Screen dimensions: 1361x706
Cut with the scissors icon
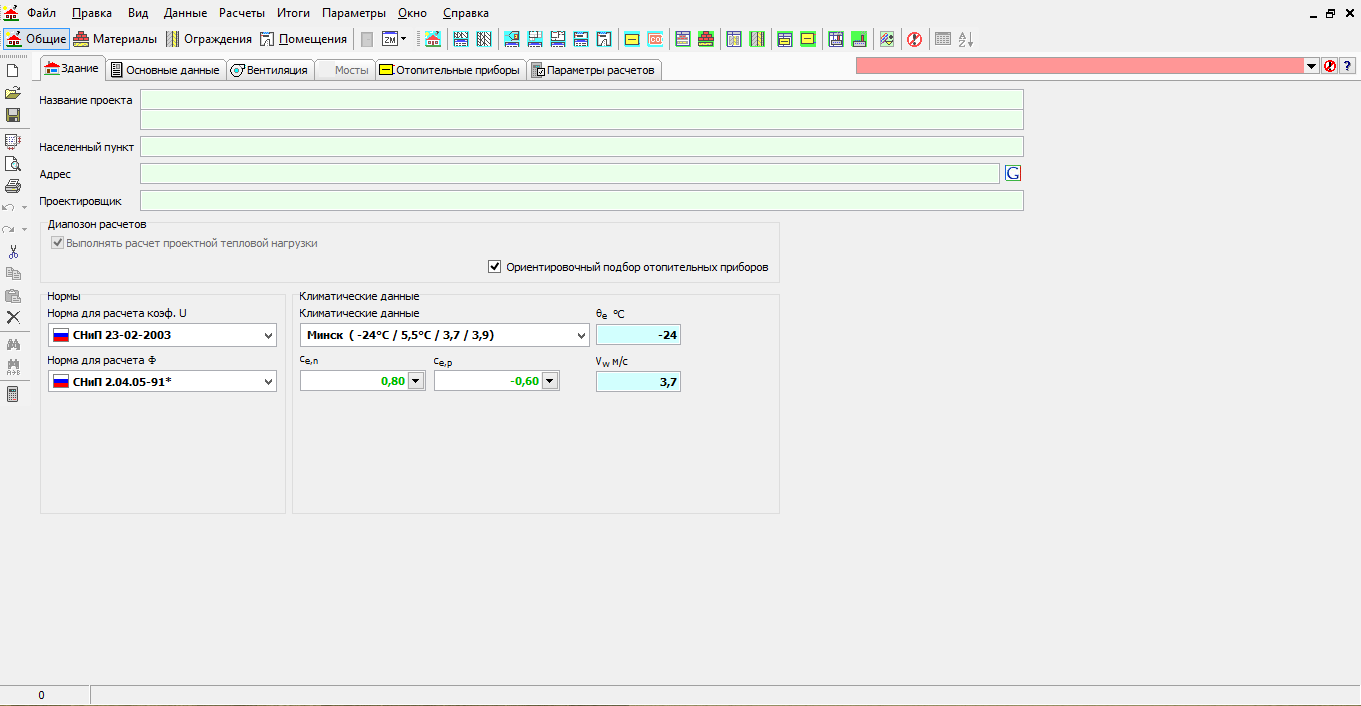(x=13, y=251)
